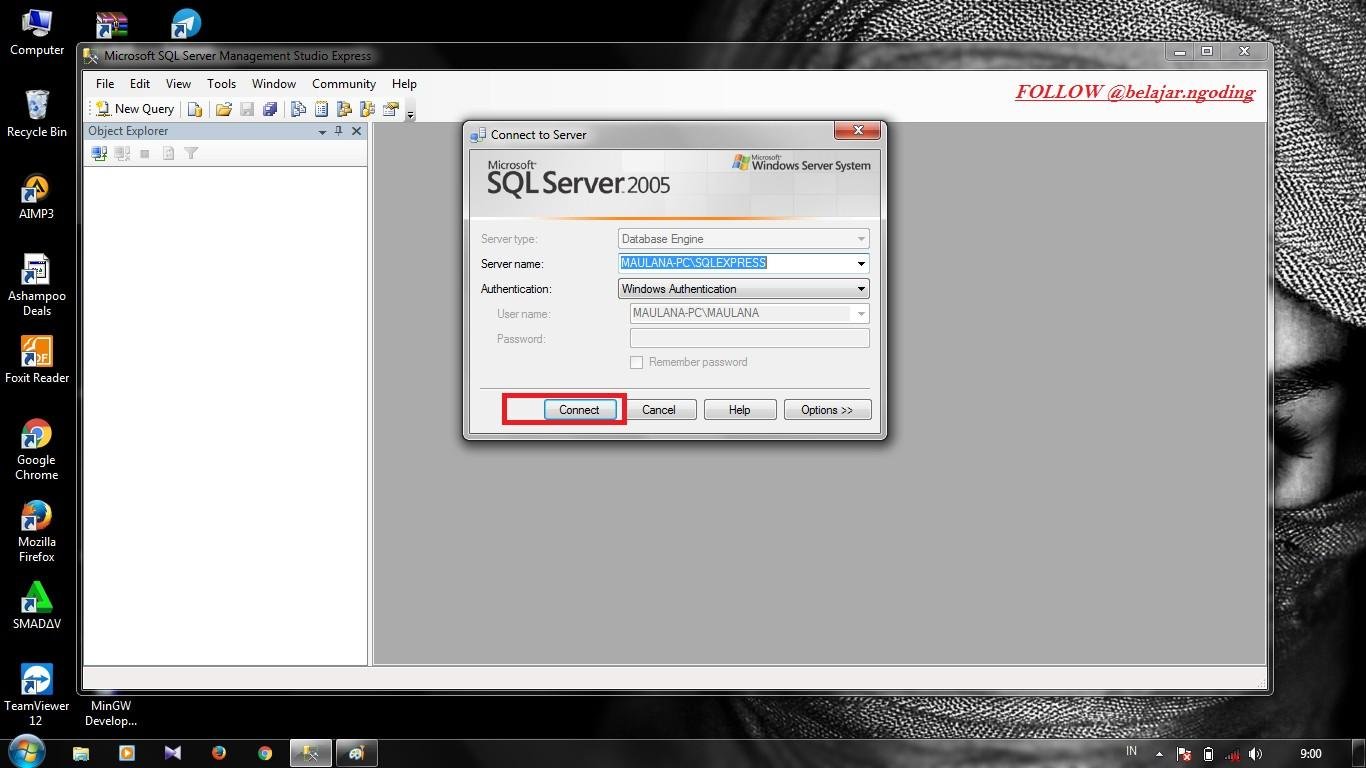Viewport: 1366px width, 768px height.
Task: Select the Recycle Bin desktop icon
Action: tap(37, 114)
